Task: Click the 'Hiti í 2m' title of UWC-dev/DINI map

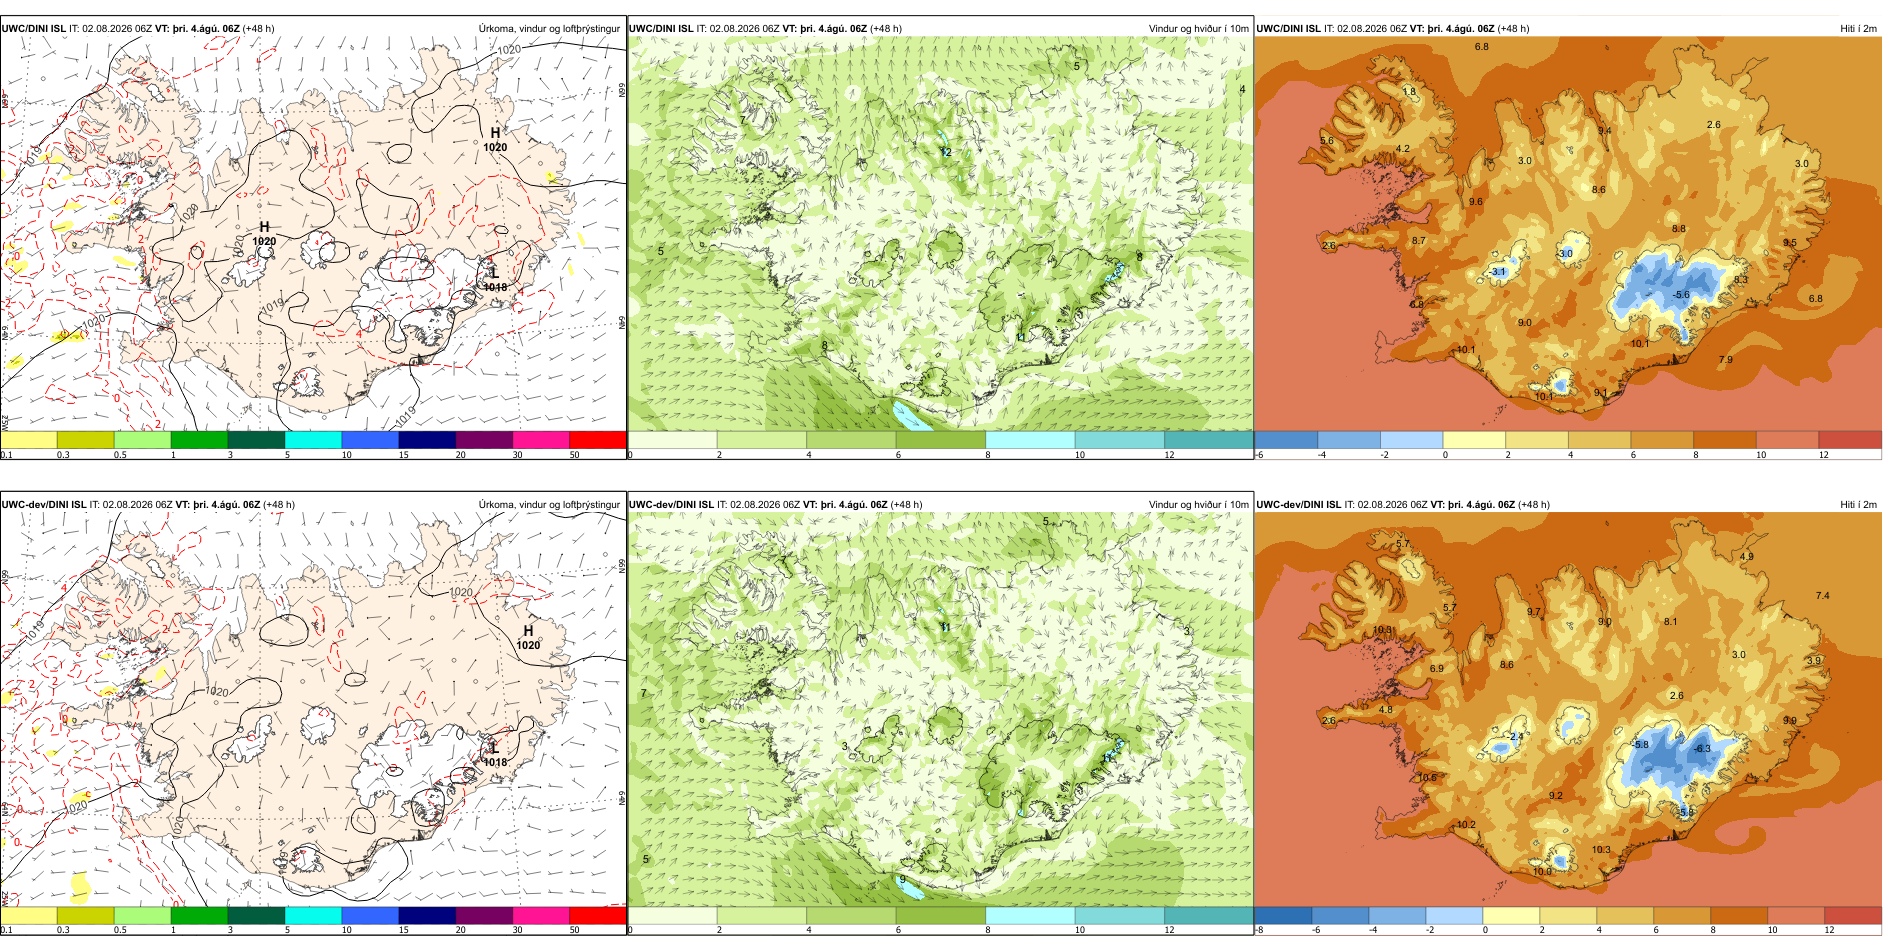Action: (x=1858, y=504)
